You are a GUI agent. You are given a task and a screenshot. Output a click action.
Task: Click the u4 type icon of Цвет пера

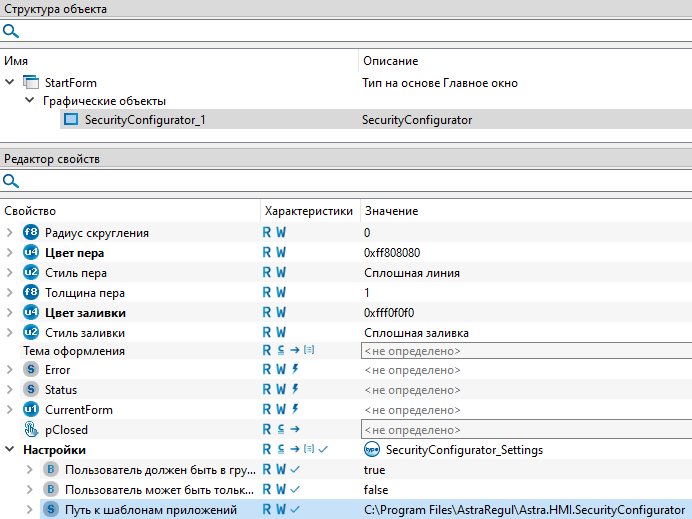[x=30, y=253]
